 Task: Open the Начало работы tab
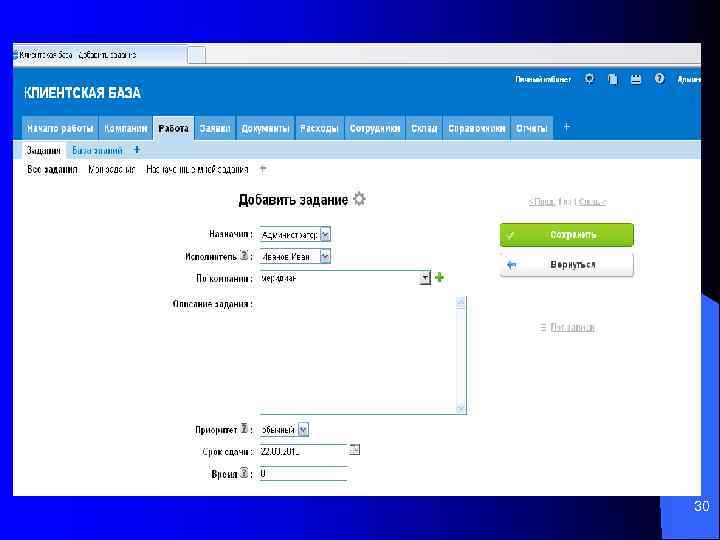coord(60,128)
